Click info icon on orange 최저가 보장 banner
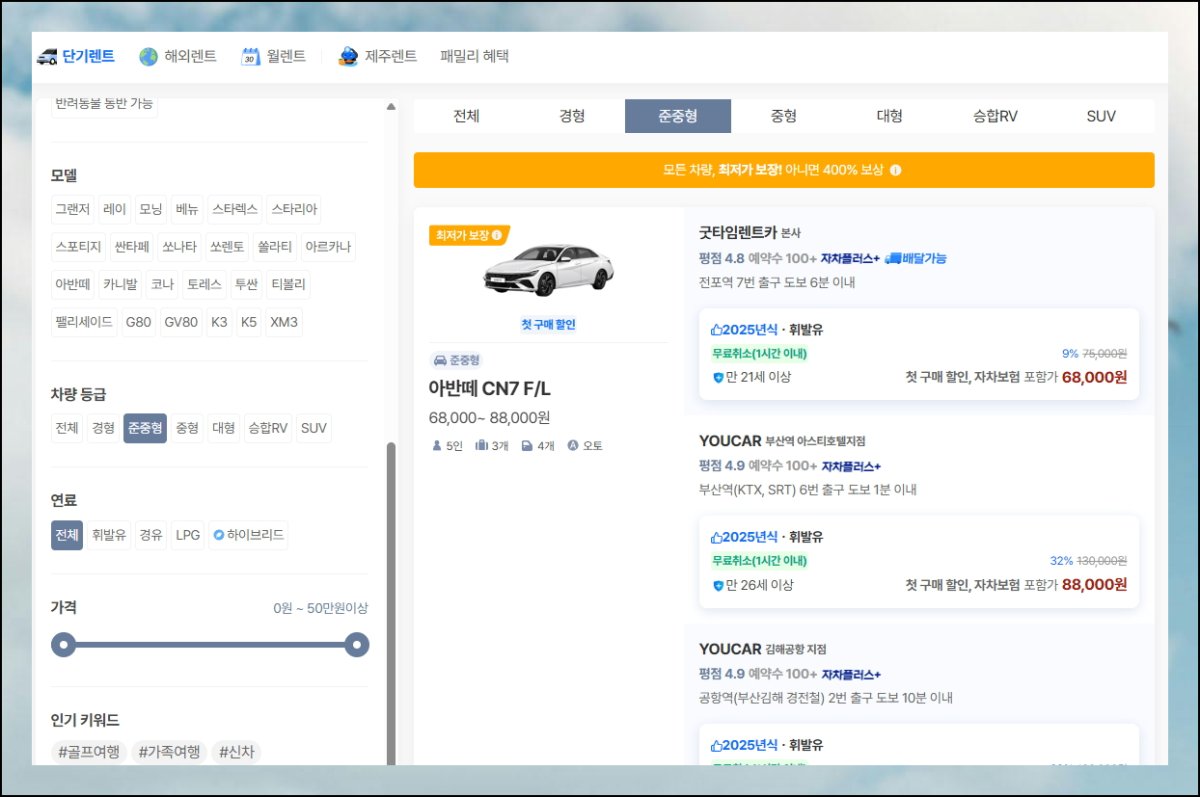Viewport: 1200px width, 797px height. point(895,170)
